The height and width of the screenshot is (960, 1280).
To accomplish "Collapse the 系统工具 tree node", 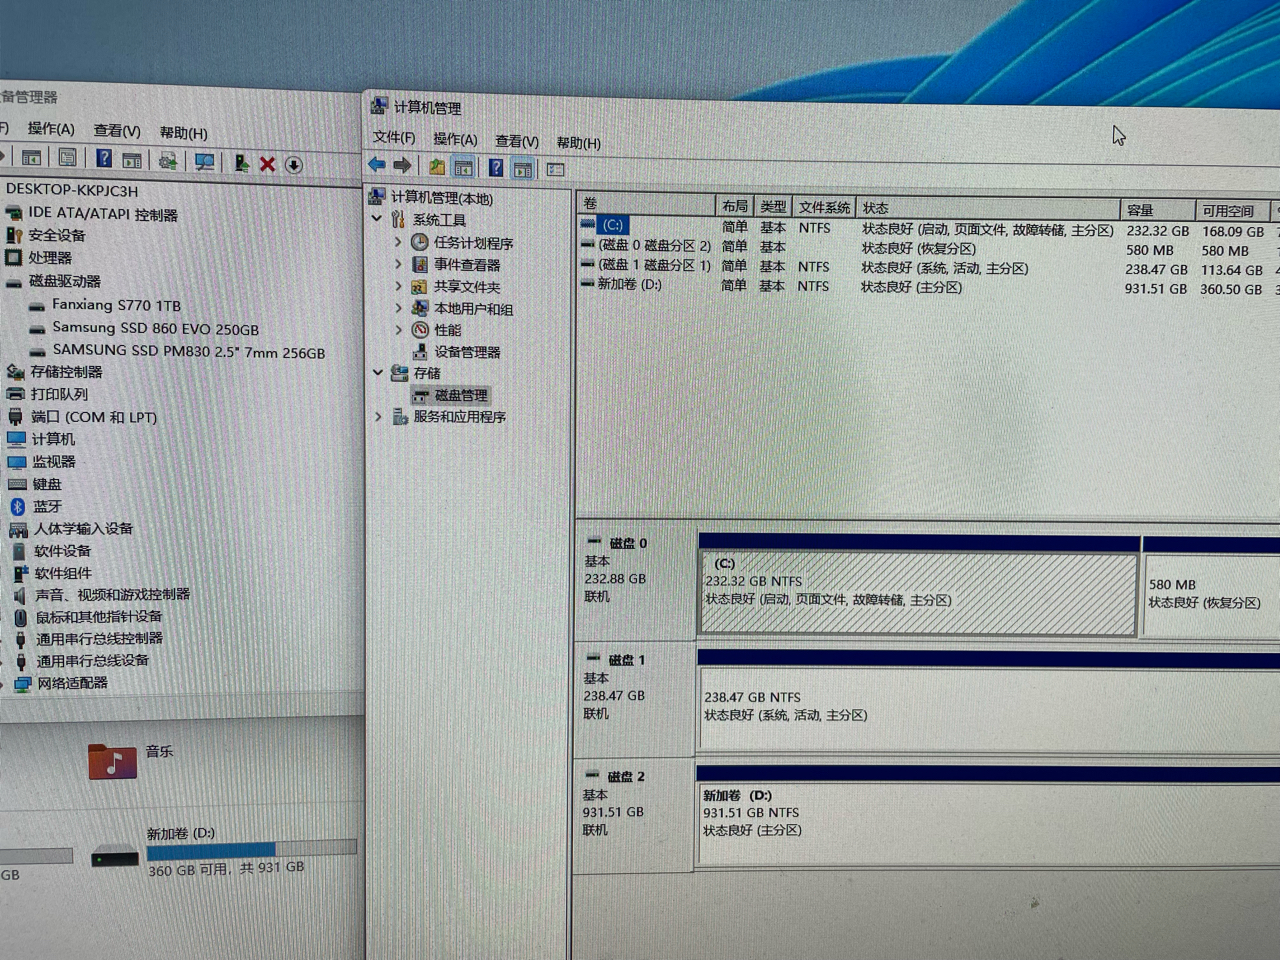I will pos(377,219).
